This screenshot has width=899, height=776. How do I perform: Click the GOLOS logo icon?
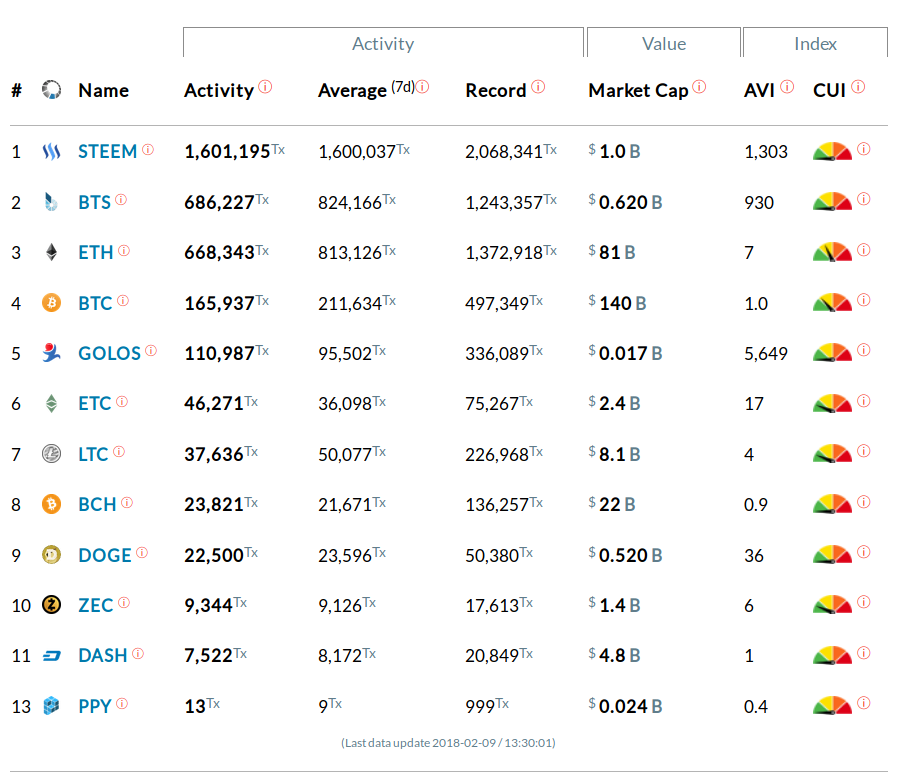point(51,353)
